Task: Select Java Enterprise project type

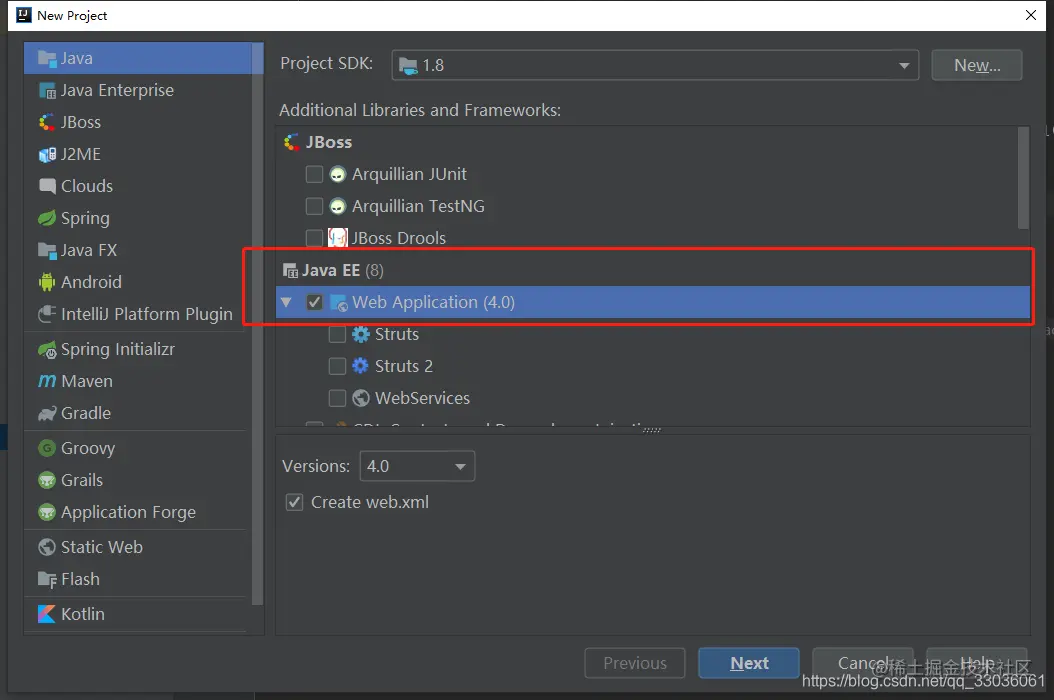Action: point(138,90)
